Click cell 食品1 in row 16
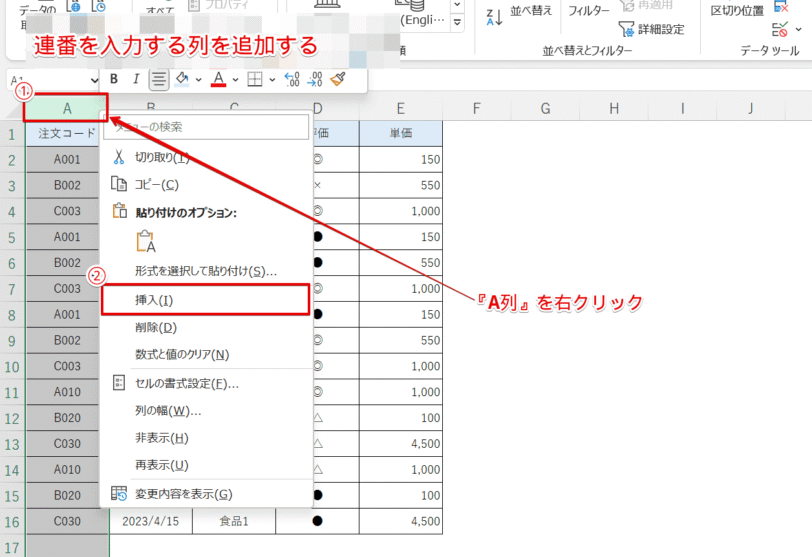 click(234, 521)
